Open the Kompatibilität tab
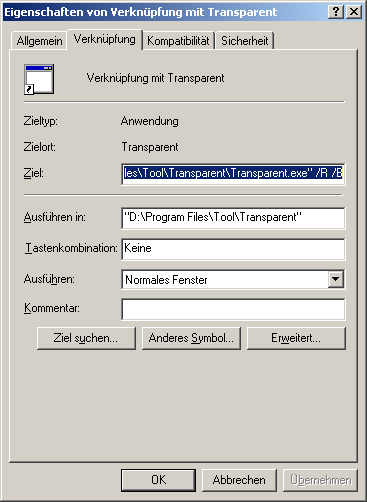This screenshot has width=367, height=502. [x=178, y=41]
